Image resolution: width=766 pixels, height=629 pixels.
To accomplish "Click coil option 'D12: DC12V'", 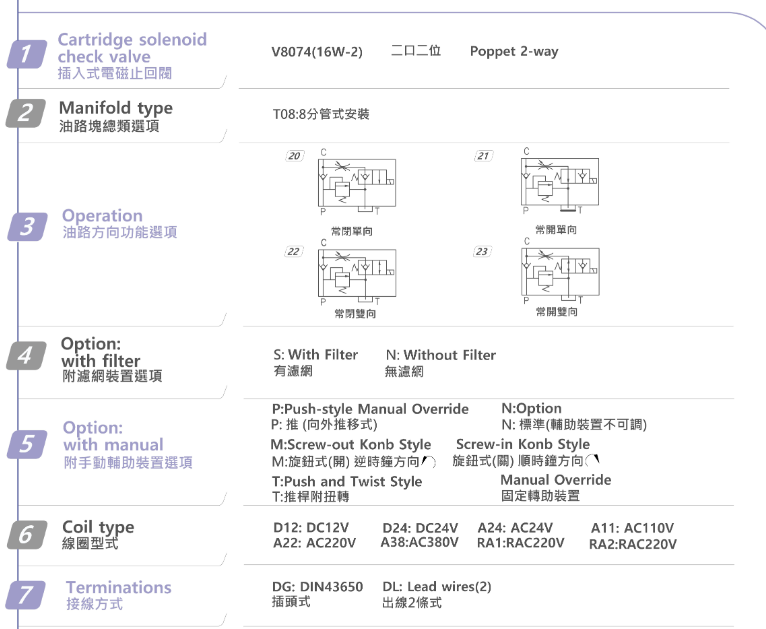I will 311,528.
